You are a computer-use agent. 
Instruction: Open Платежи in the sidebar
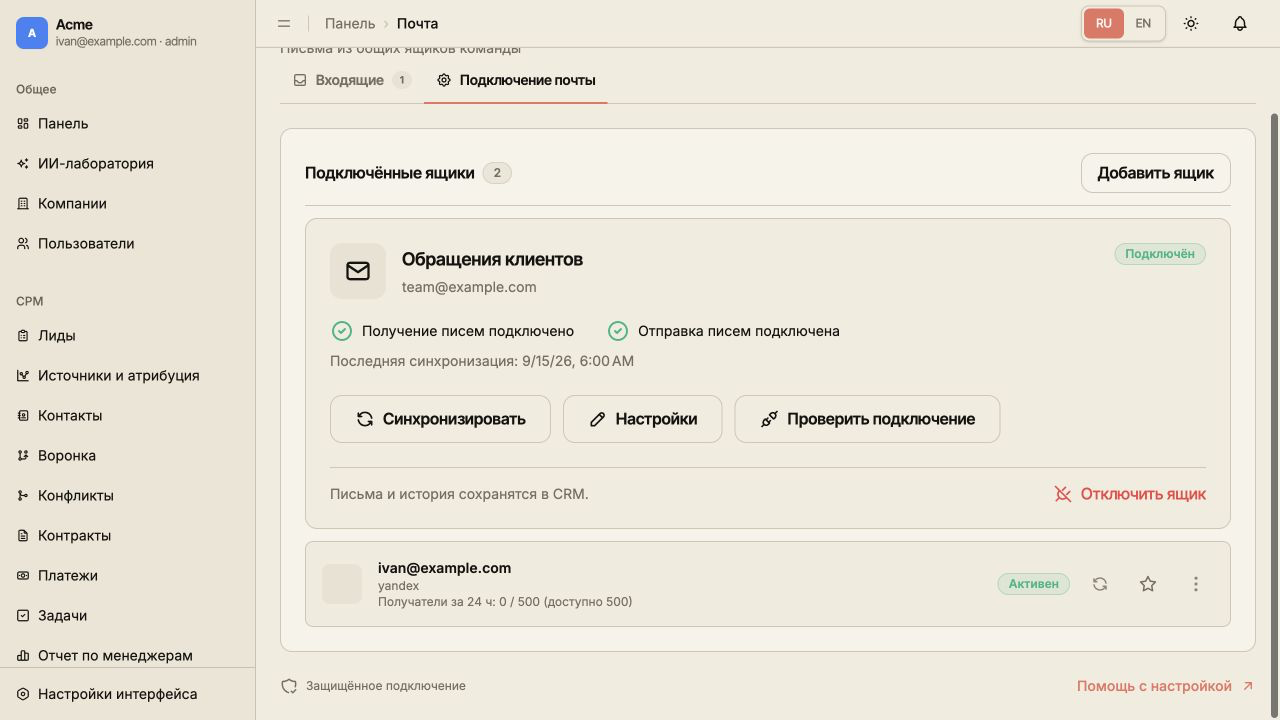pos(128,575)
